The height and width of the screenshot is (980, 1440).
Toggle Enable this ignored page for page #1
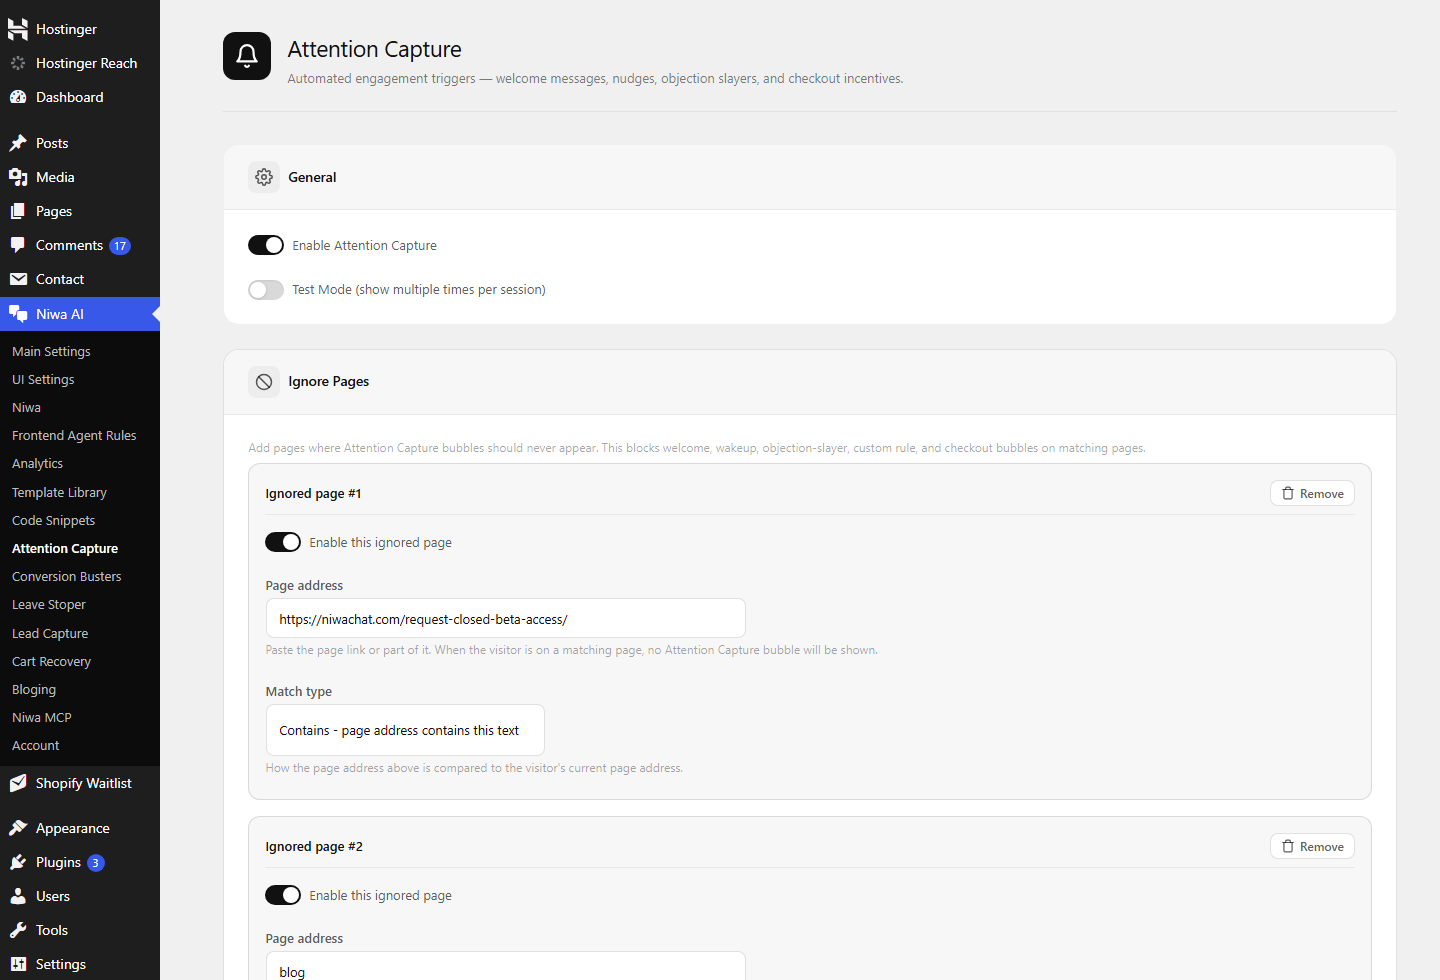283,542
